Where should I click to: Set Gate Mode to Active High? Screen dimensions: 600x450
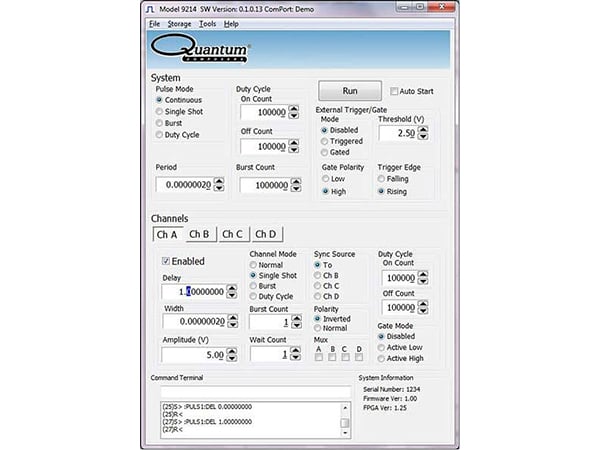coord(381,359)
